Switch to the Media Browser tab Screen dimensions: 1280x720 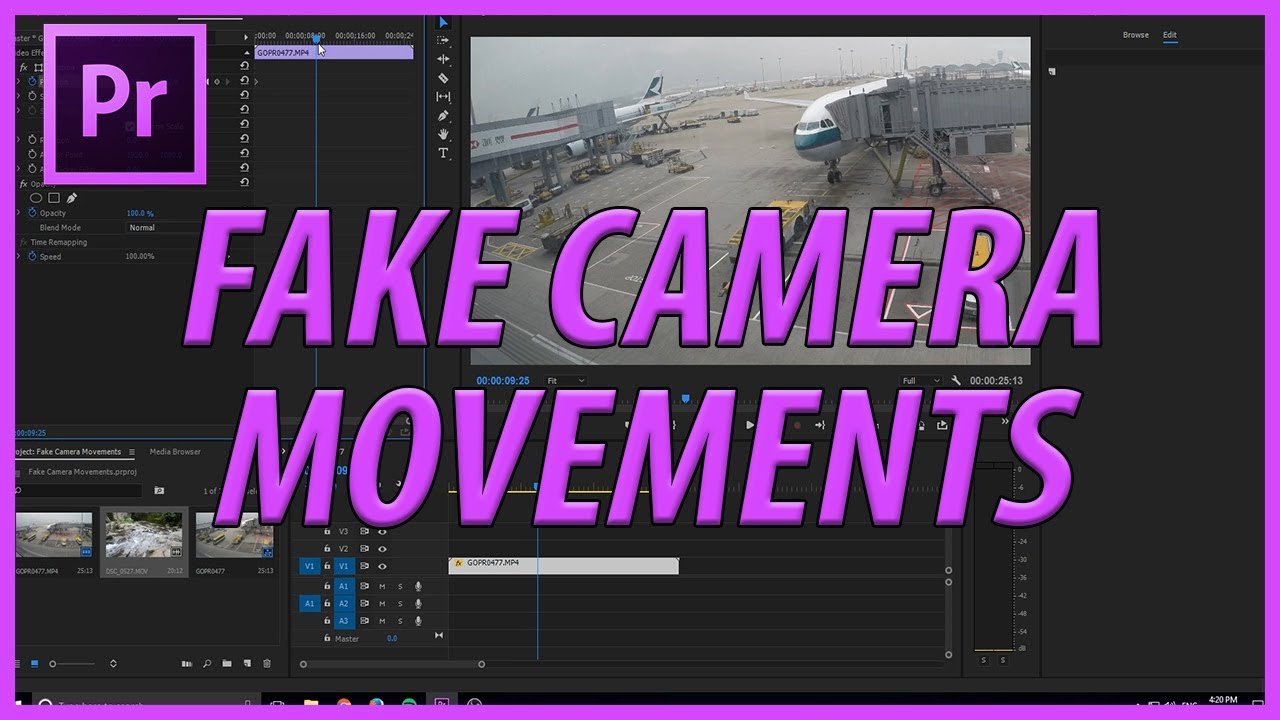pos(174,451)
